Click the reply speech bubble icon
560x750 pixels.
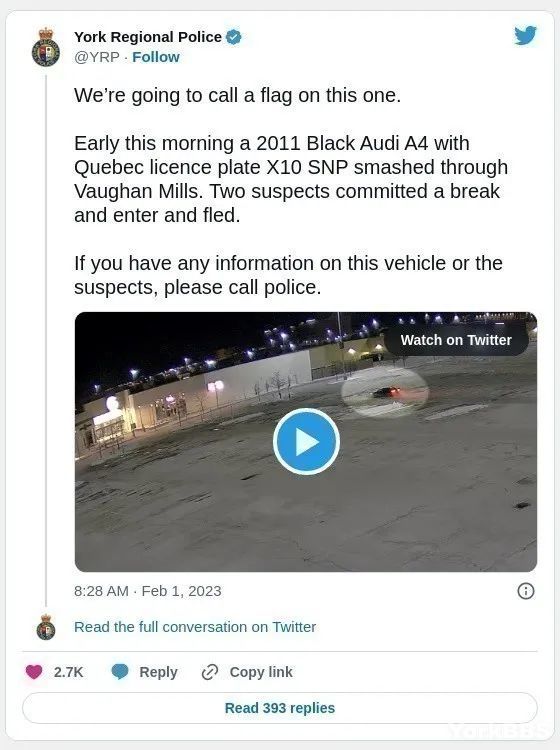[x=120, y=672]
